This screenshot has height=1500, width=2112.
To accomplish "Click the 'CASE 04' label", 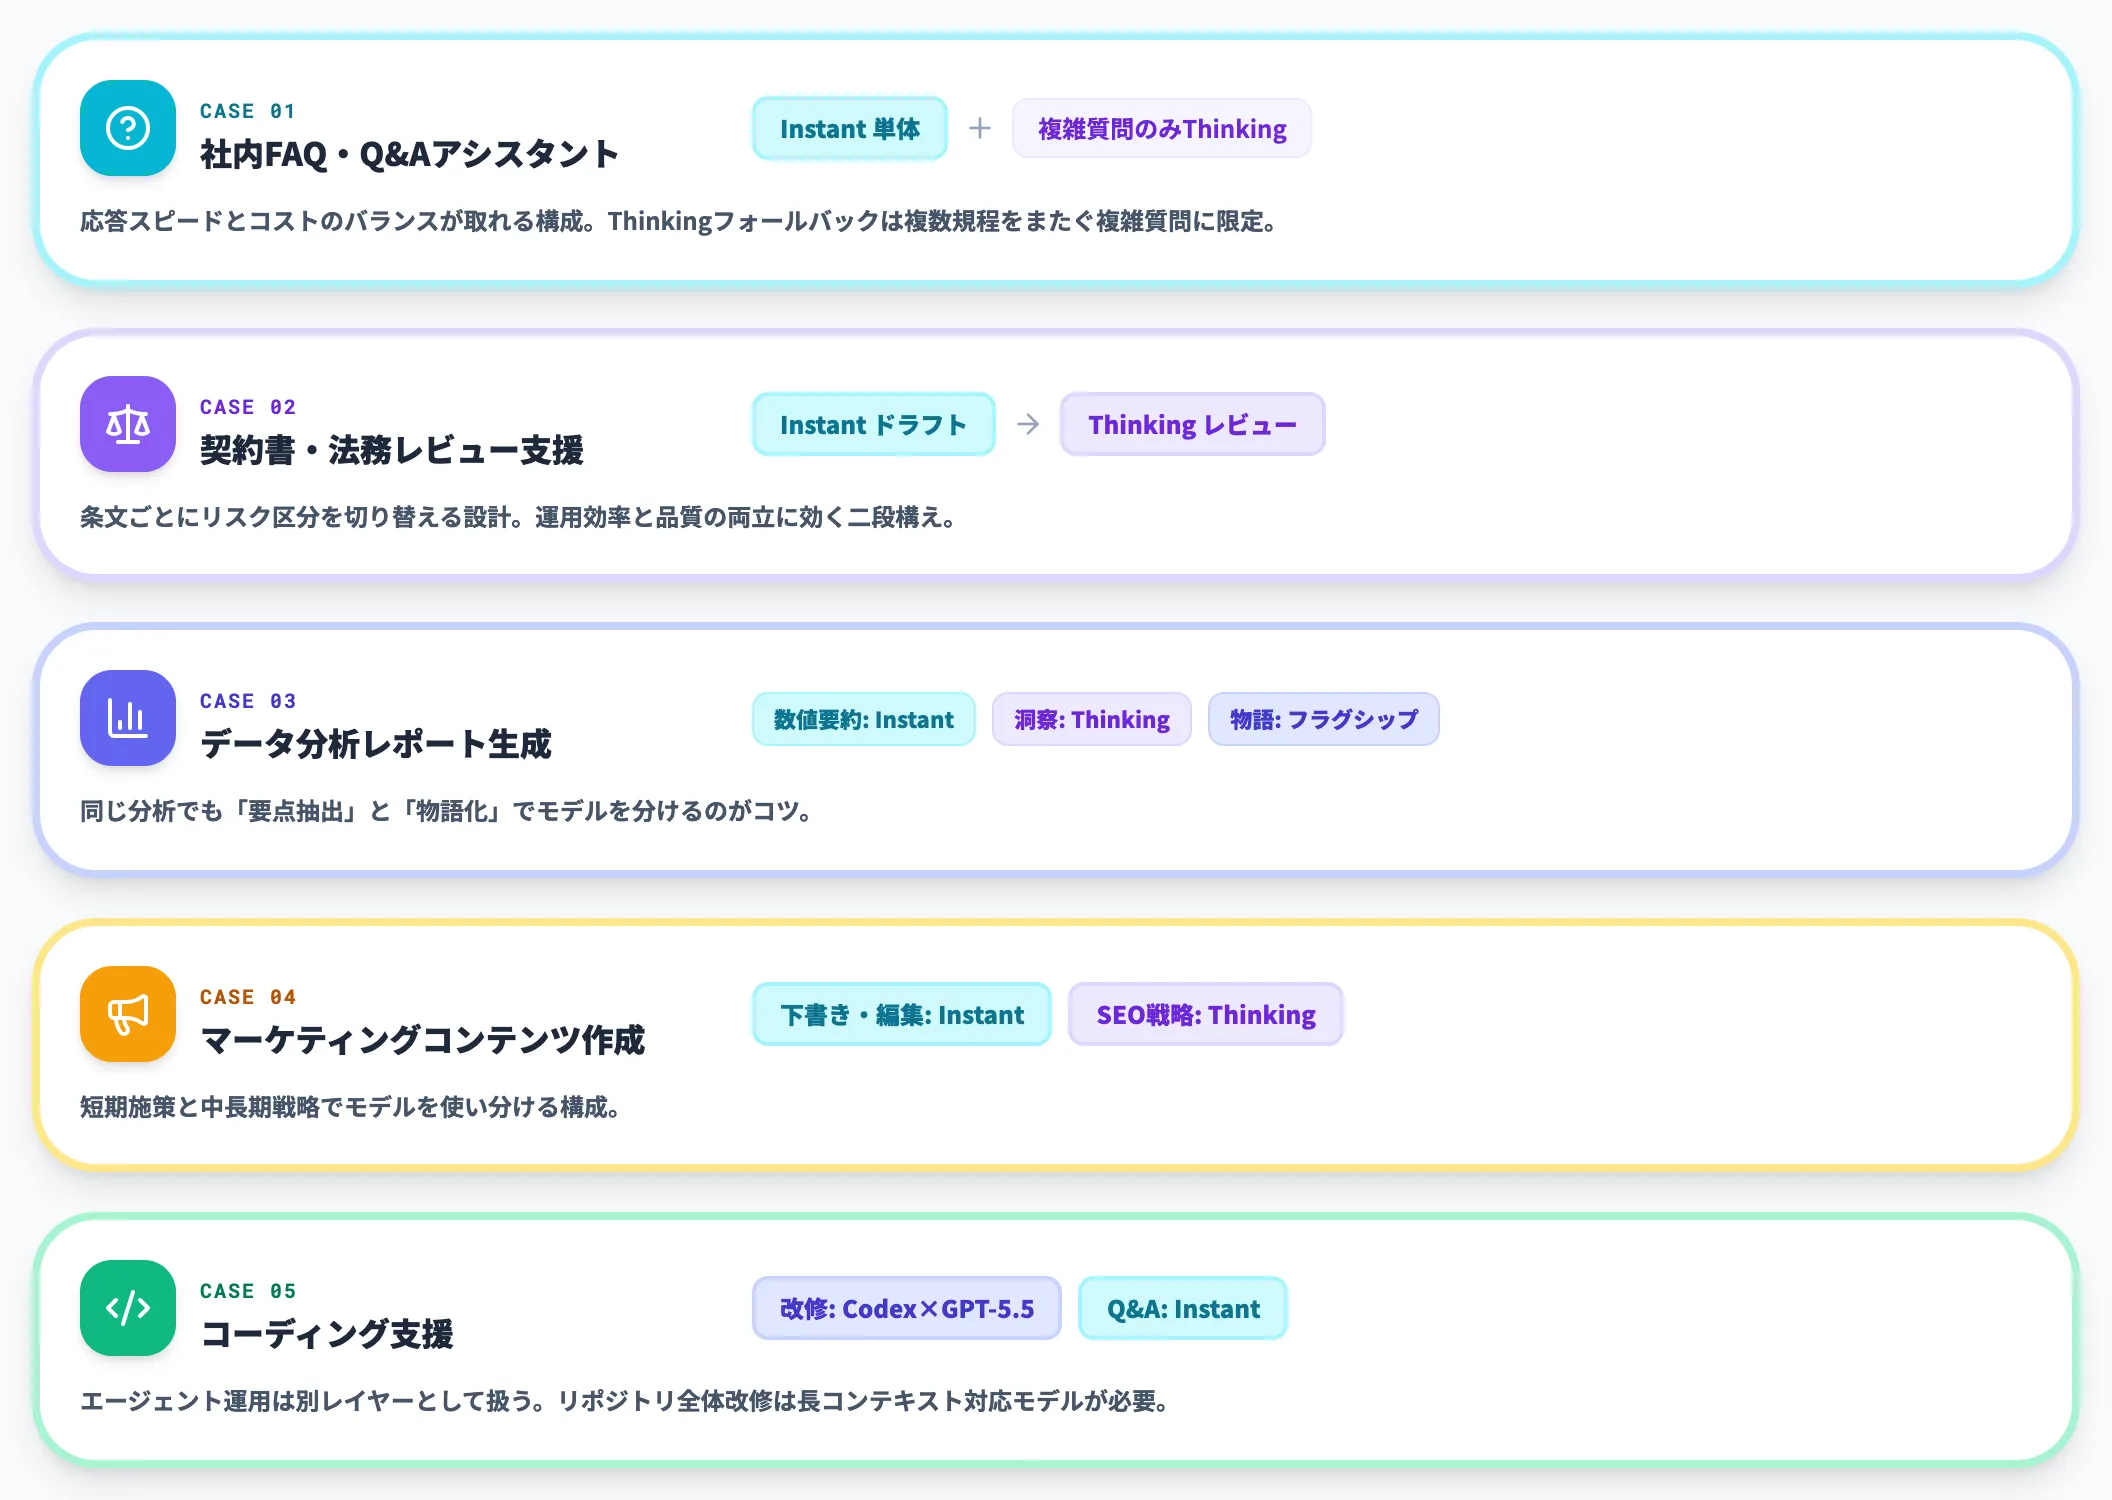I will pyautogui.click(x=248, y=997).
